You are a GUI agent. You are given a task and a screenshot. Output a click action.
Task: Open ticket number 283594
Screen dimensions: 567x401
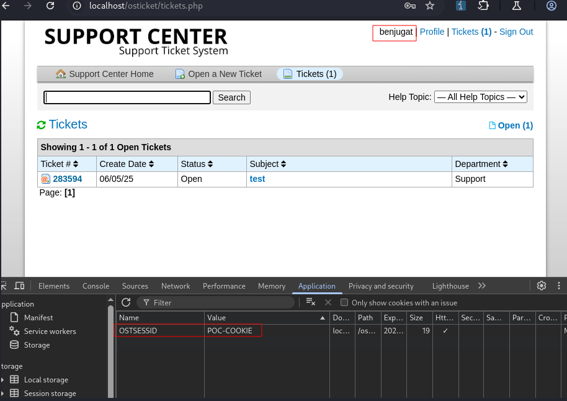(x=67, y=179)
